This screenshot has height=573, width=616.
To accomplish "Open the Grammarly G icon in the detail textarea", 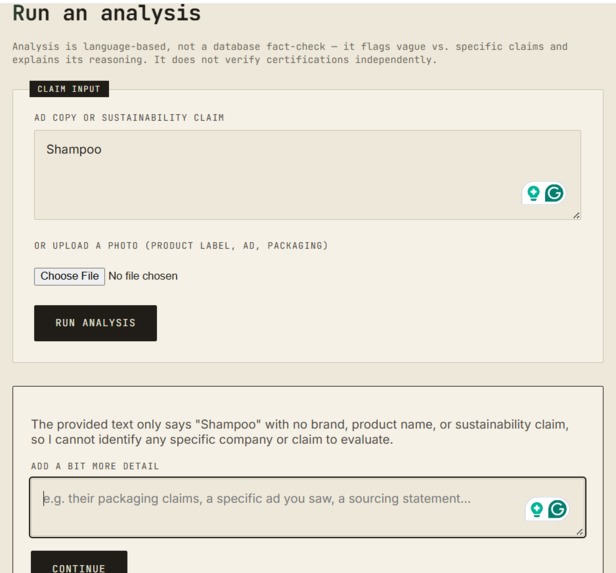I will [x=557, y=509].
